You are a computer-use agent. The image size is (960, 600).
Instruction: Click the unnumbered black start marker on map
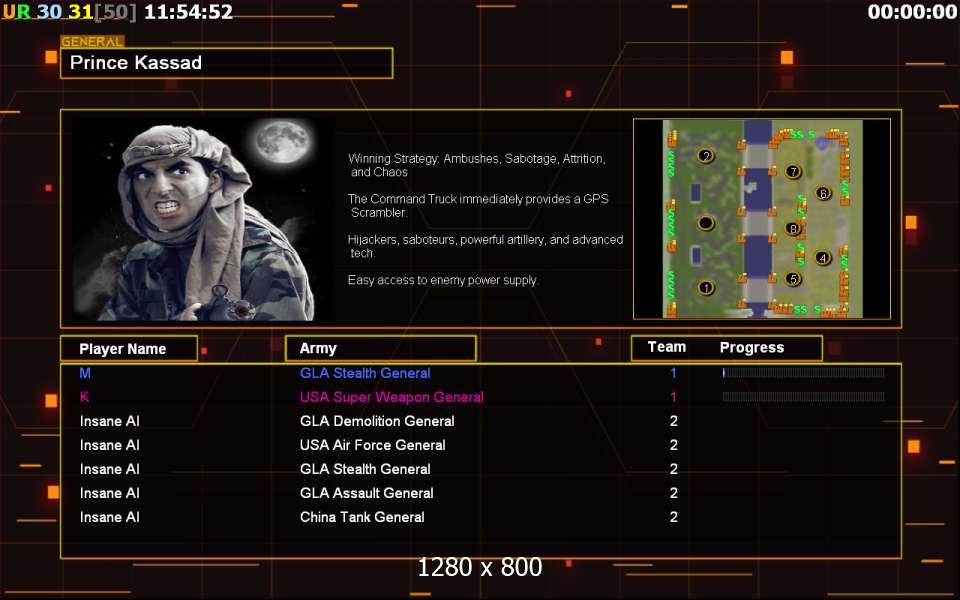coord(706,223)
